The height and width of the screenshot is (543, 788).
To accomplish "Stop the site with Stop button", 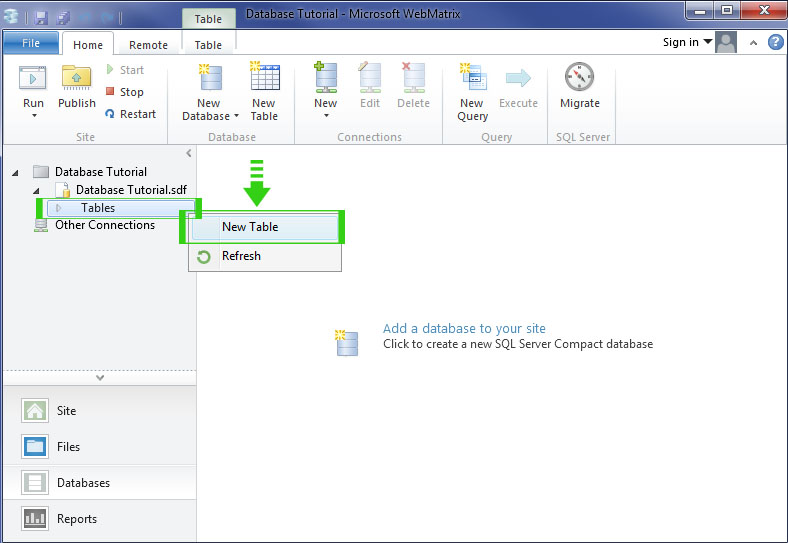I will (x=125, y=92).
